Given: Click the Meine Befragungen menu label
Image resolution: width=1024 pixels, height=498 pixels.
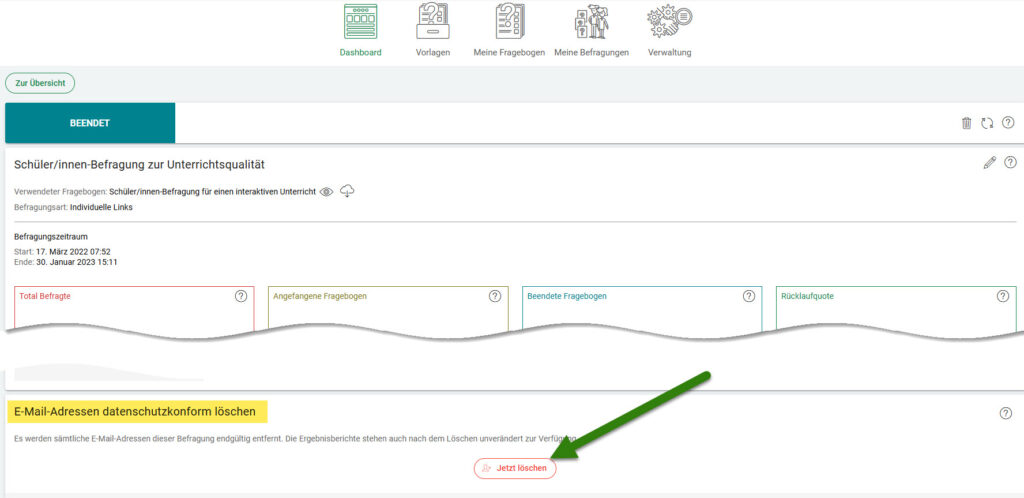Looking at the screenshot, I should (592, 53).
